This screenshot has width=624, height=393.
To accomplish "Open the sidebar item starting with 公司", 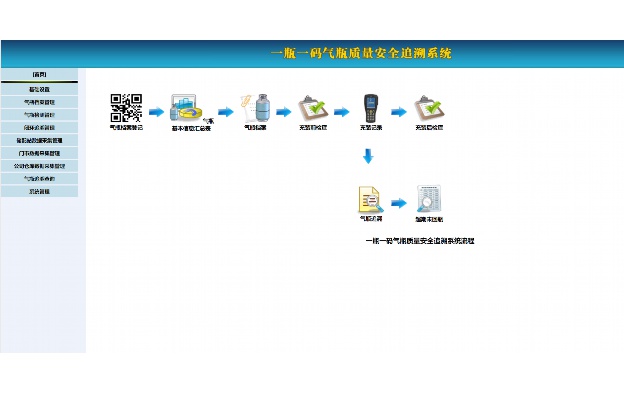I will 39,166.
